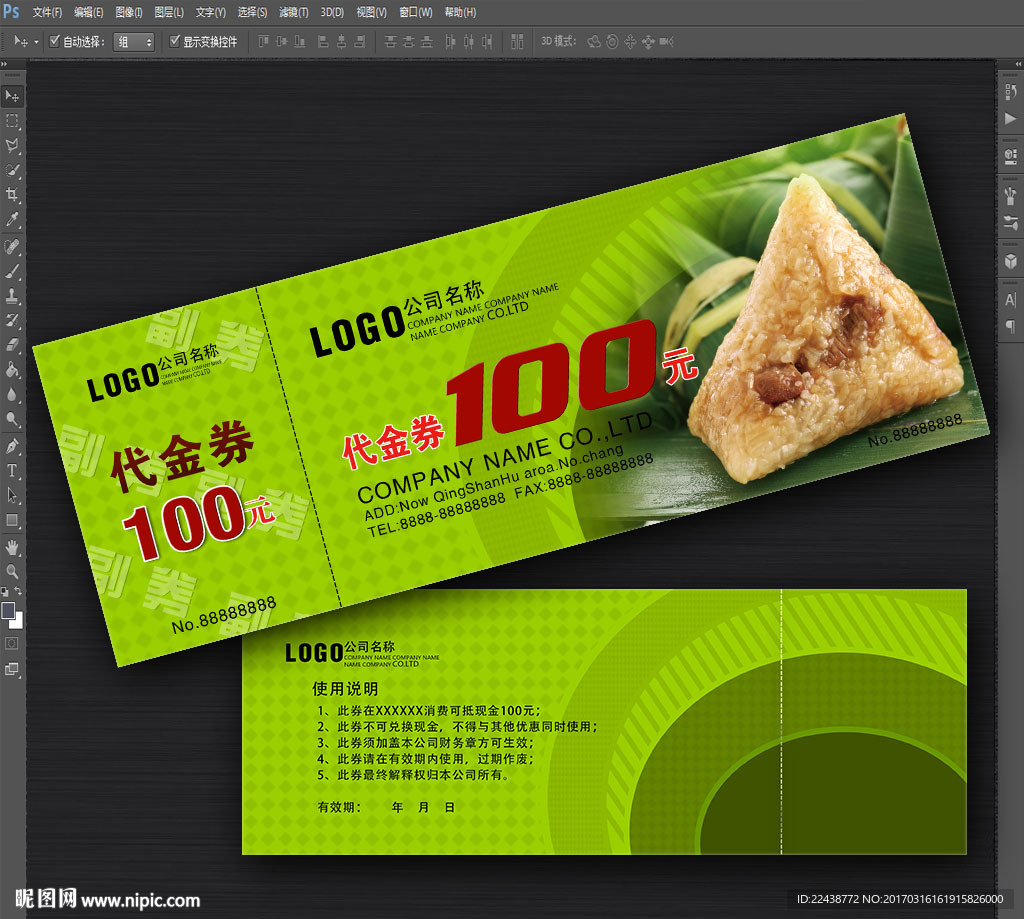Viewport: 1024px width, 919px height.
Task: Select the Crop tool
Action: 12,195
